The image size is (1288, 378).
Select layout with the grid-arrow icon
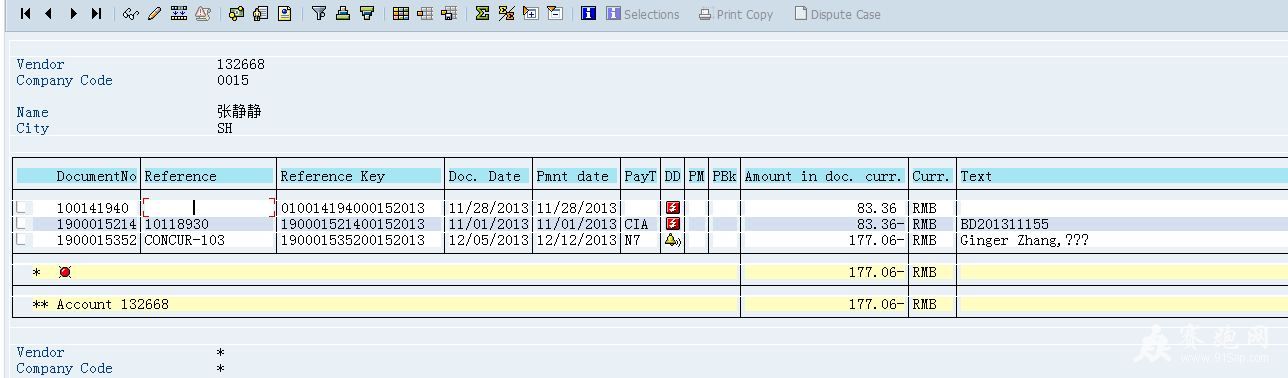(x=425, y=13)
